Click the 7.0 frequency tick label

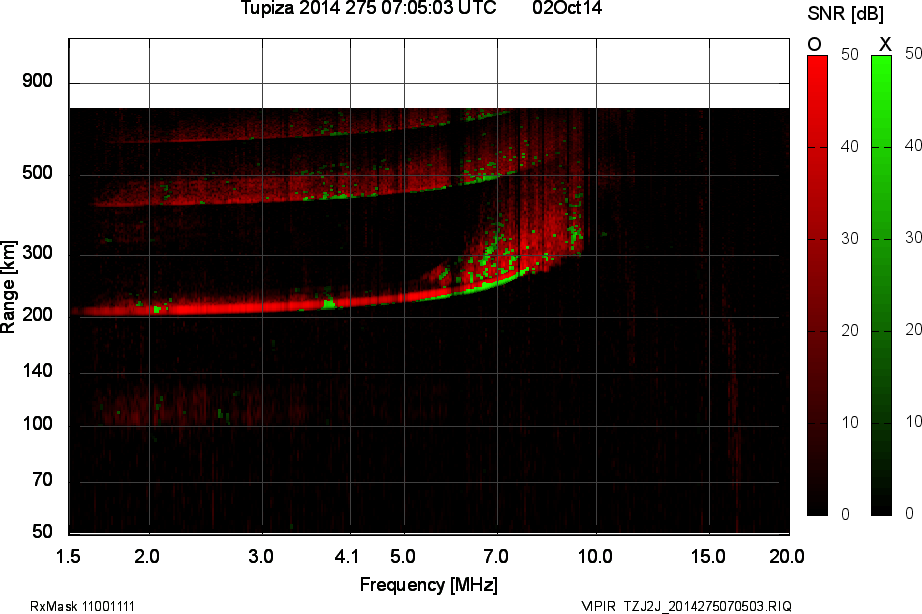point(497,555)
